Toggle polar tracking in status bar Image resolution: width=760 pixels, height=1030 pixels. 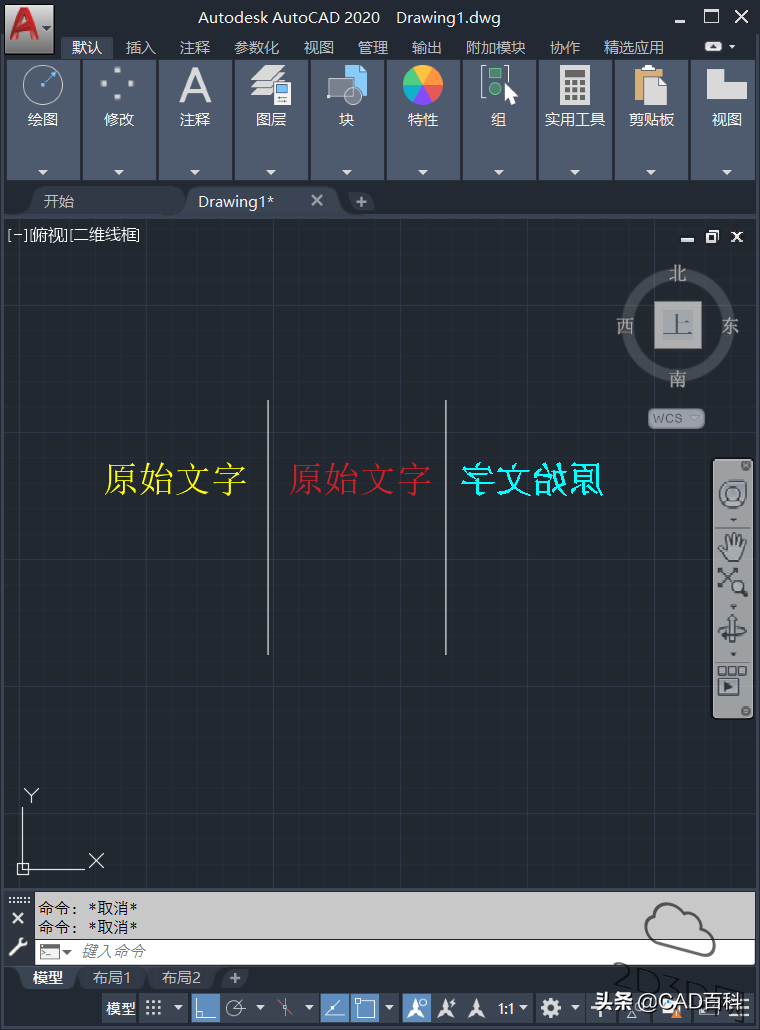[x=236, y=1007]
